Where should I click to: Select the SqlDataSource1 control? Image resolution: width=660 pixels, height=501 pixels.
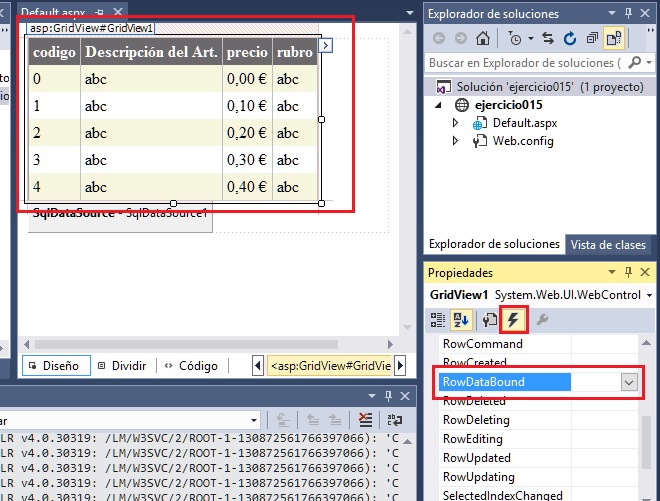click(x=120, y=217)
